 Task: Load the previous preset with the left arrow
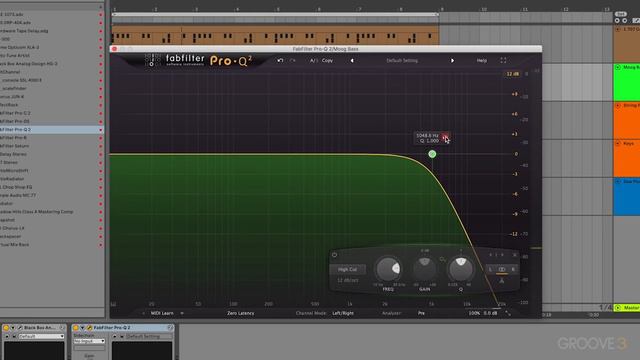(352, 60)
